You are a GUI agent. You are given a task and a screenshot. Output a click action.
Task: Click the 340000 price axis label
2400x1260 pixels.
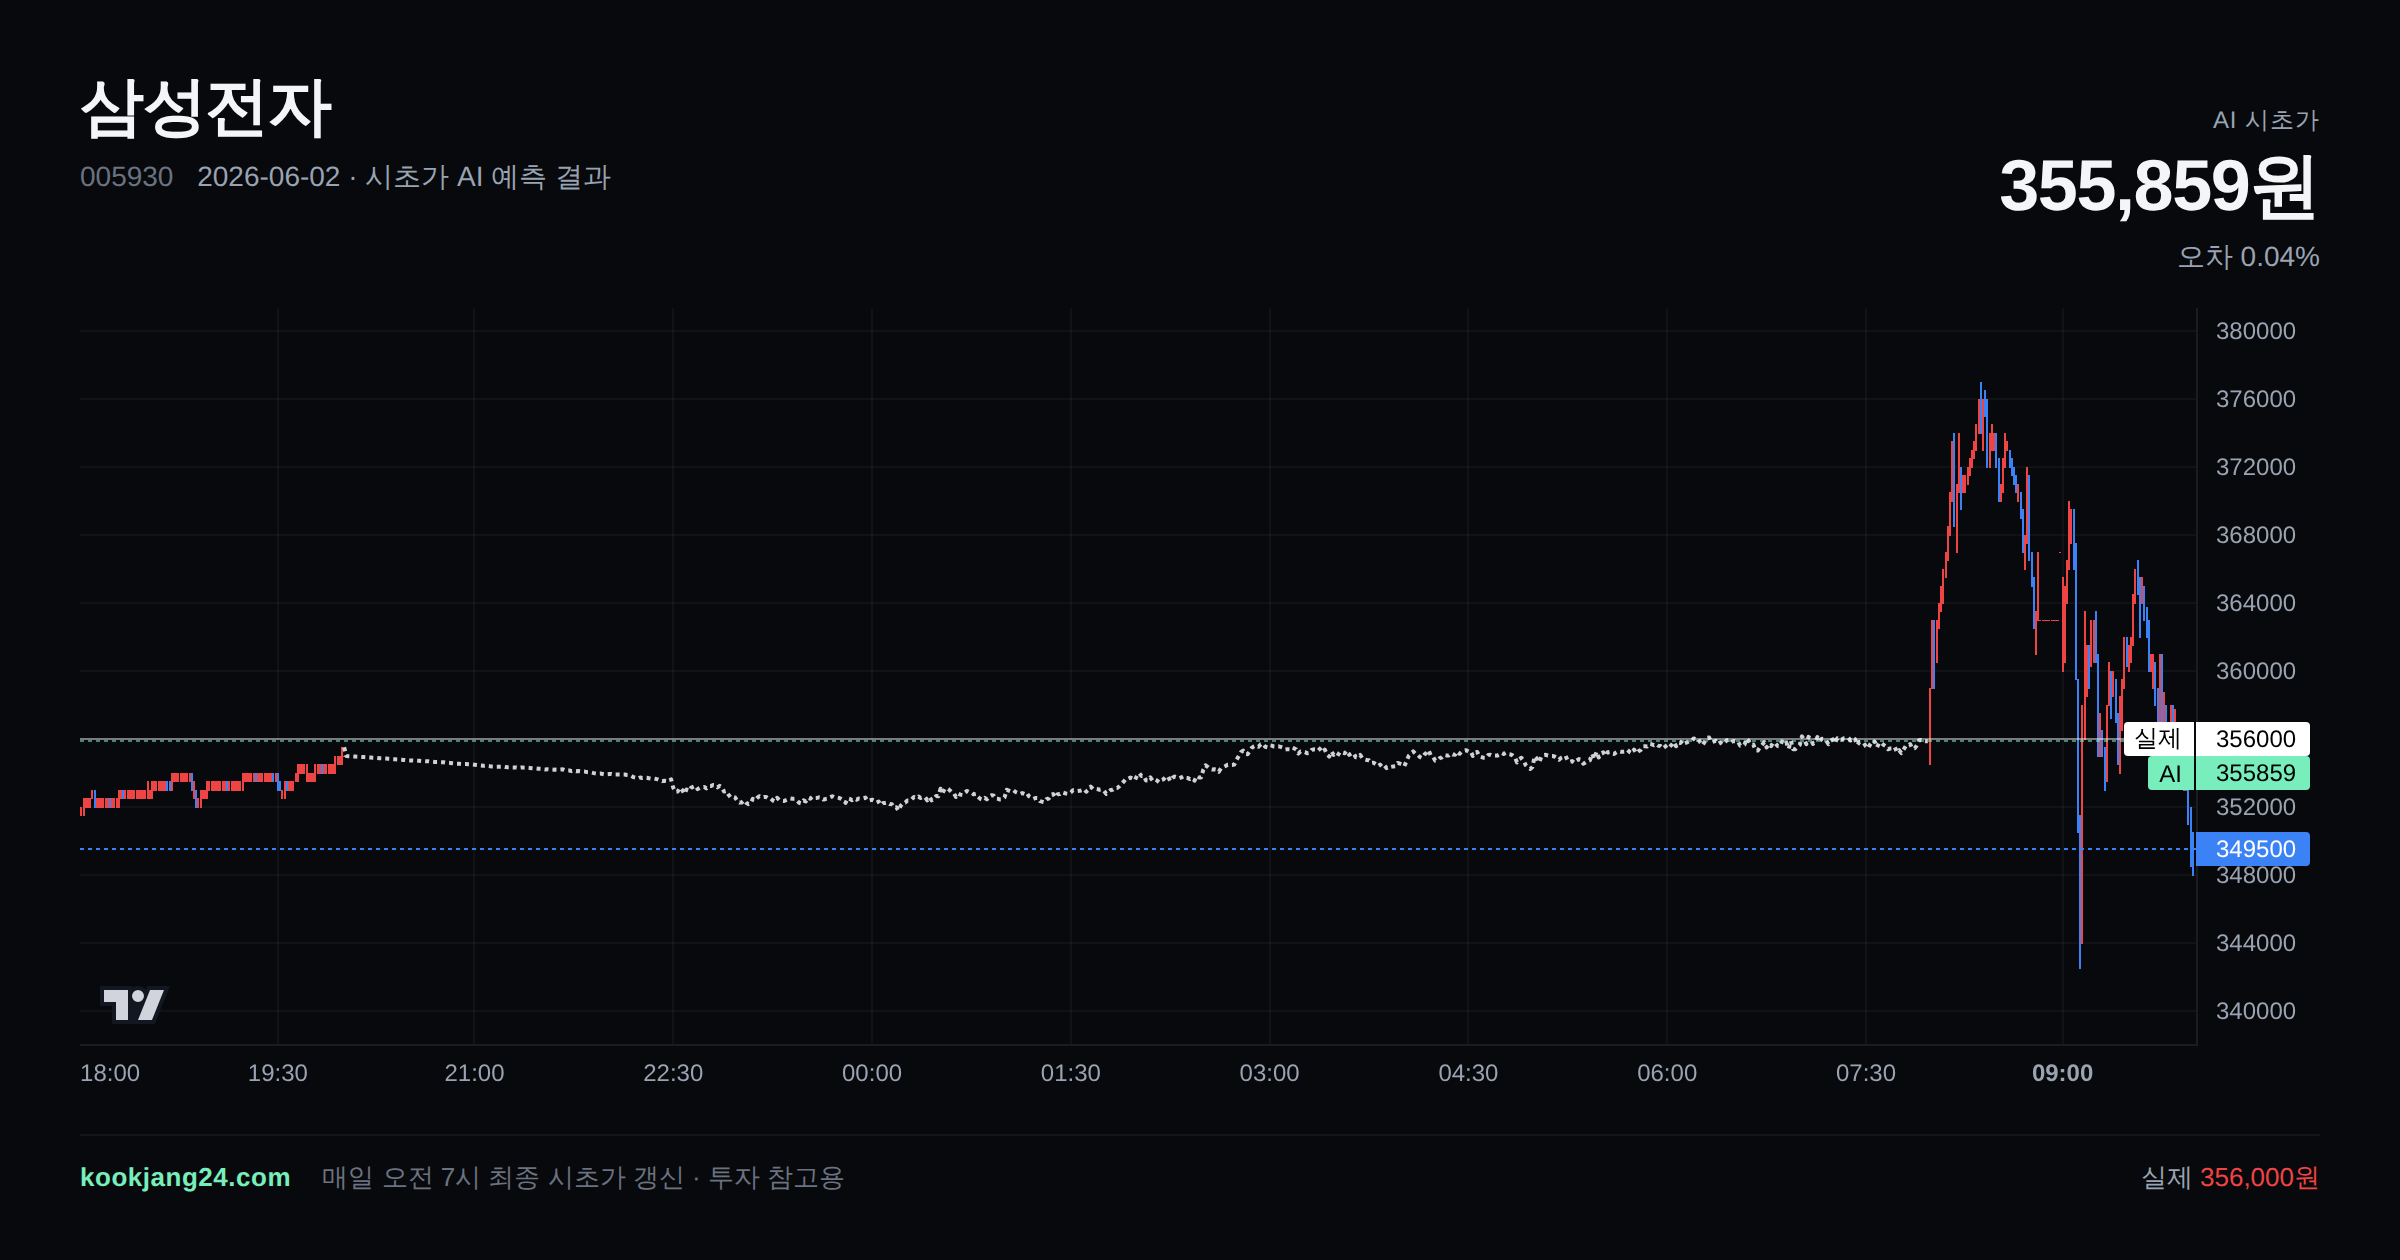coord(2255,1011)
